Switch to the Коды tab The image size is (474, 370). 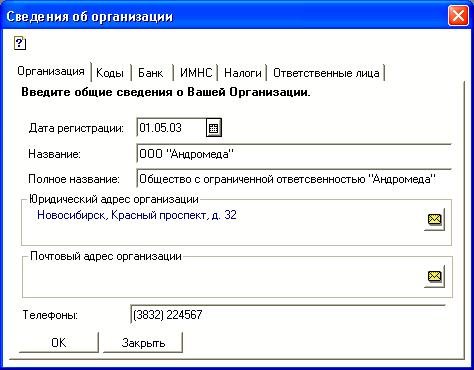[110, 73]
